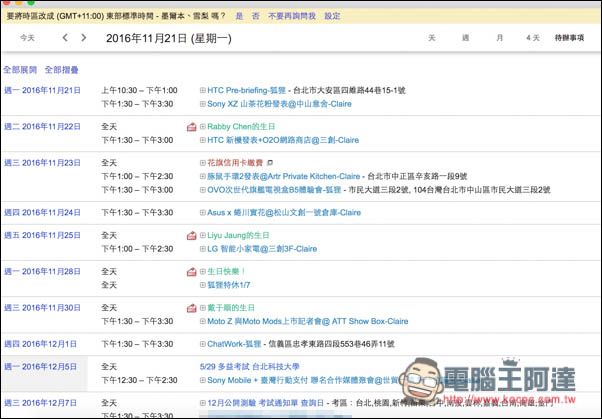Image resolution: width=602 pixels, height=419 pixels.
Task: Jump to 今天 (today)
Action: (x=27, y=38)
